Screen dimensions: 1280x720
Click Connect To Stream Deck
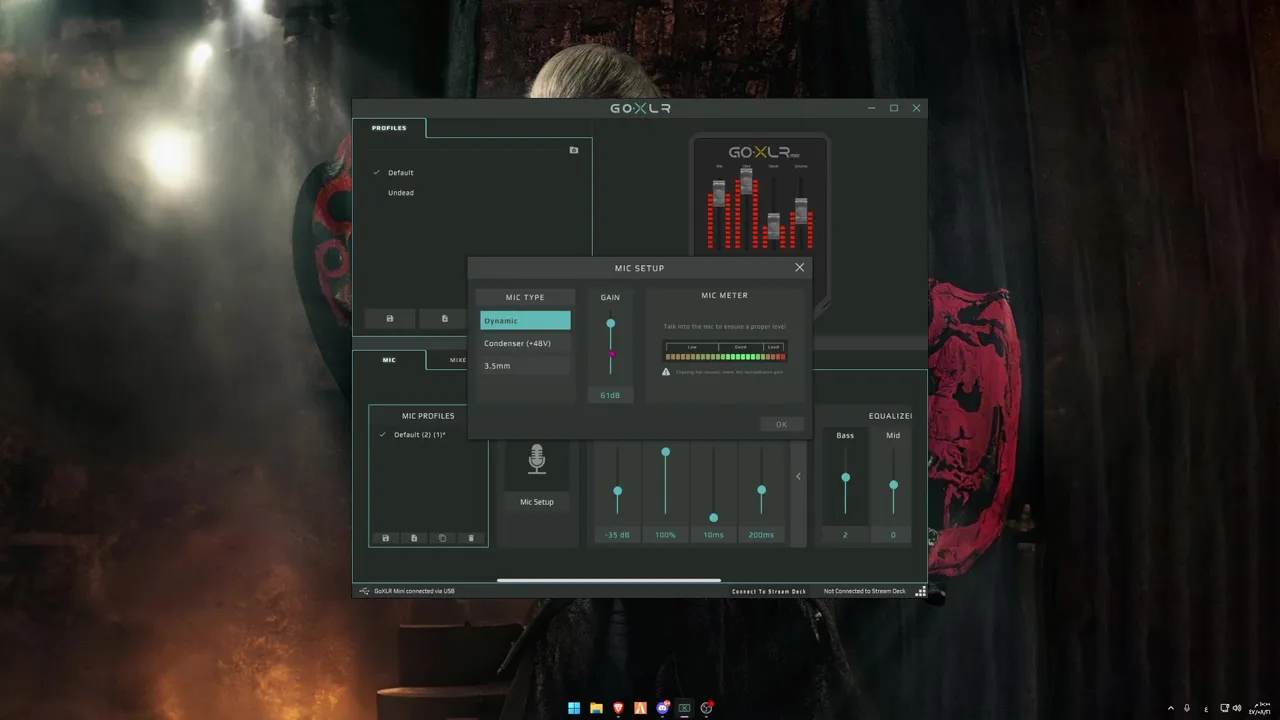click(768, 591)
